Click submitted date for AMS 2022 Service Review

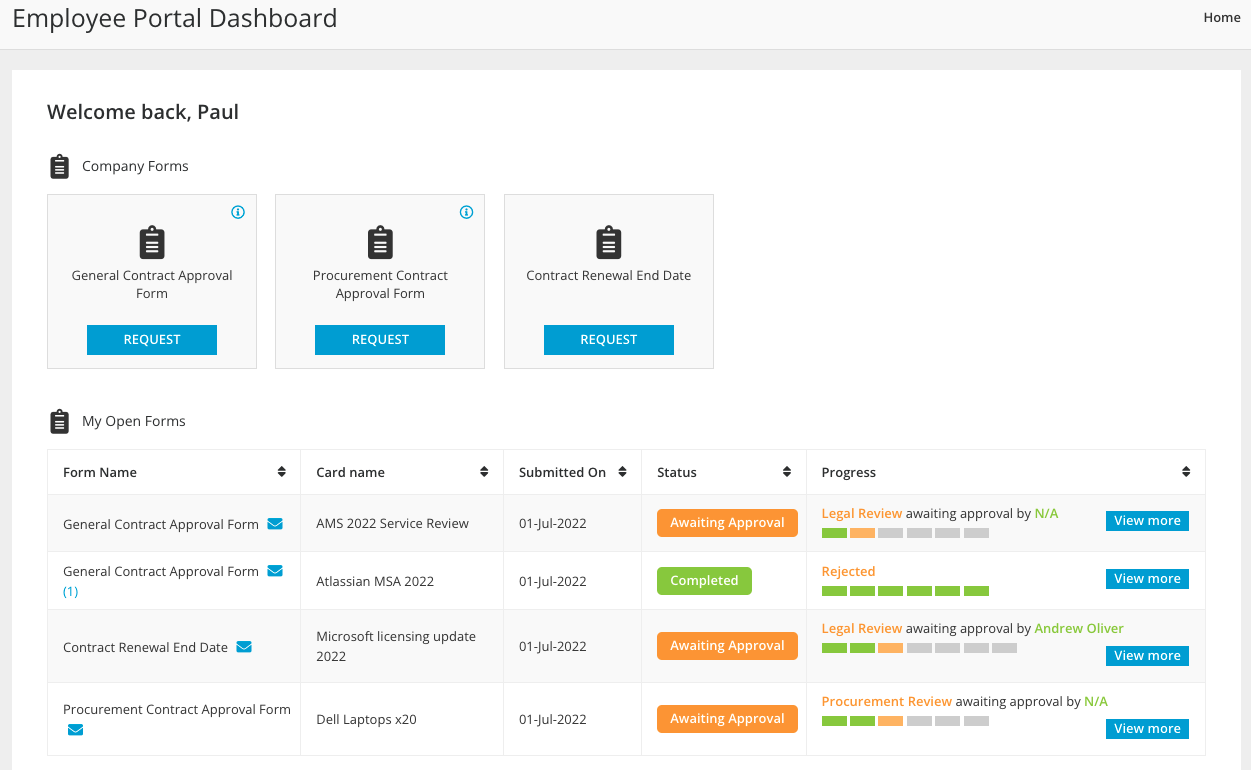tap(553, 523)
